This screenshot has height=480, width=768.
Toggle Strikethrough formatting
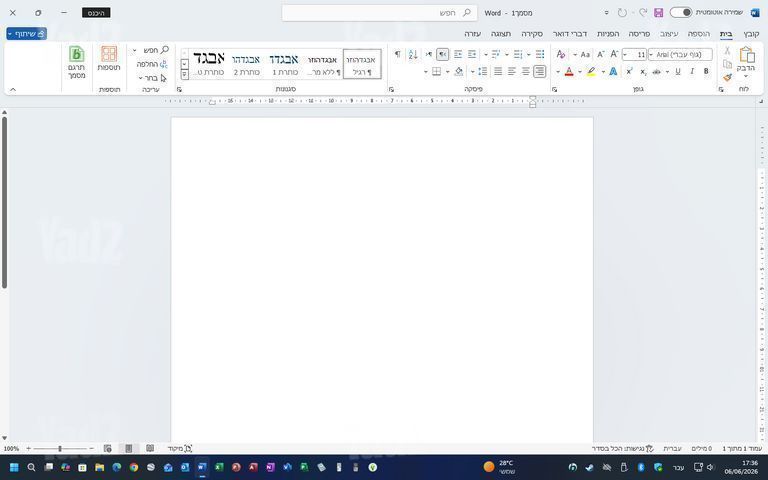click(656, 72)
